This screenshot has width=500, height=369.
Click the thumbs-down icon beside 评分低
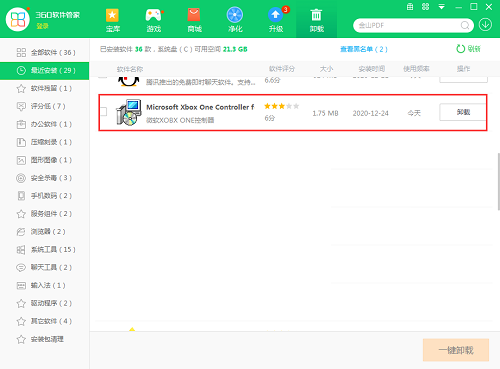tap(21, 106)
